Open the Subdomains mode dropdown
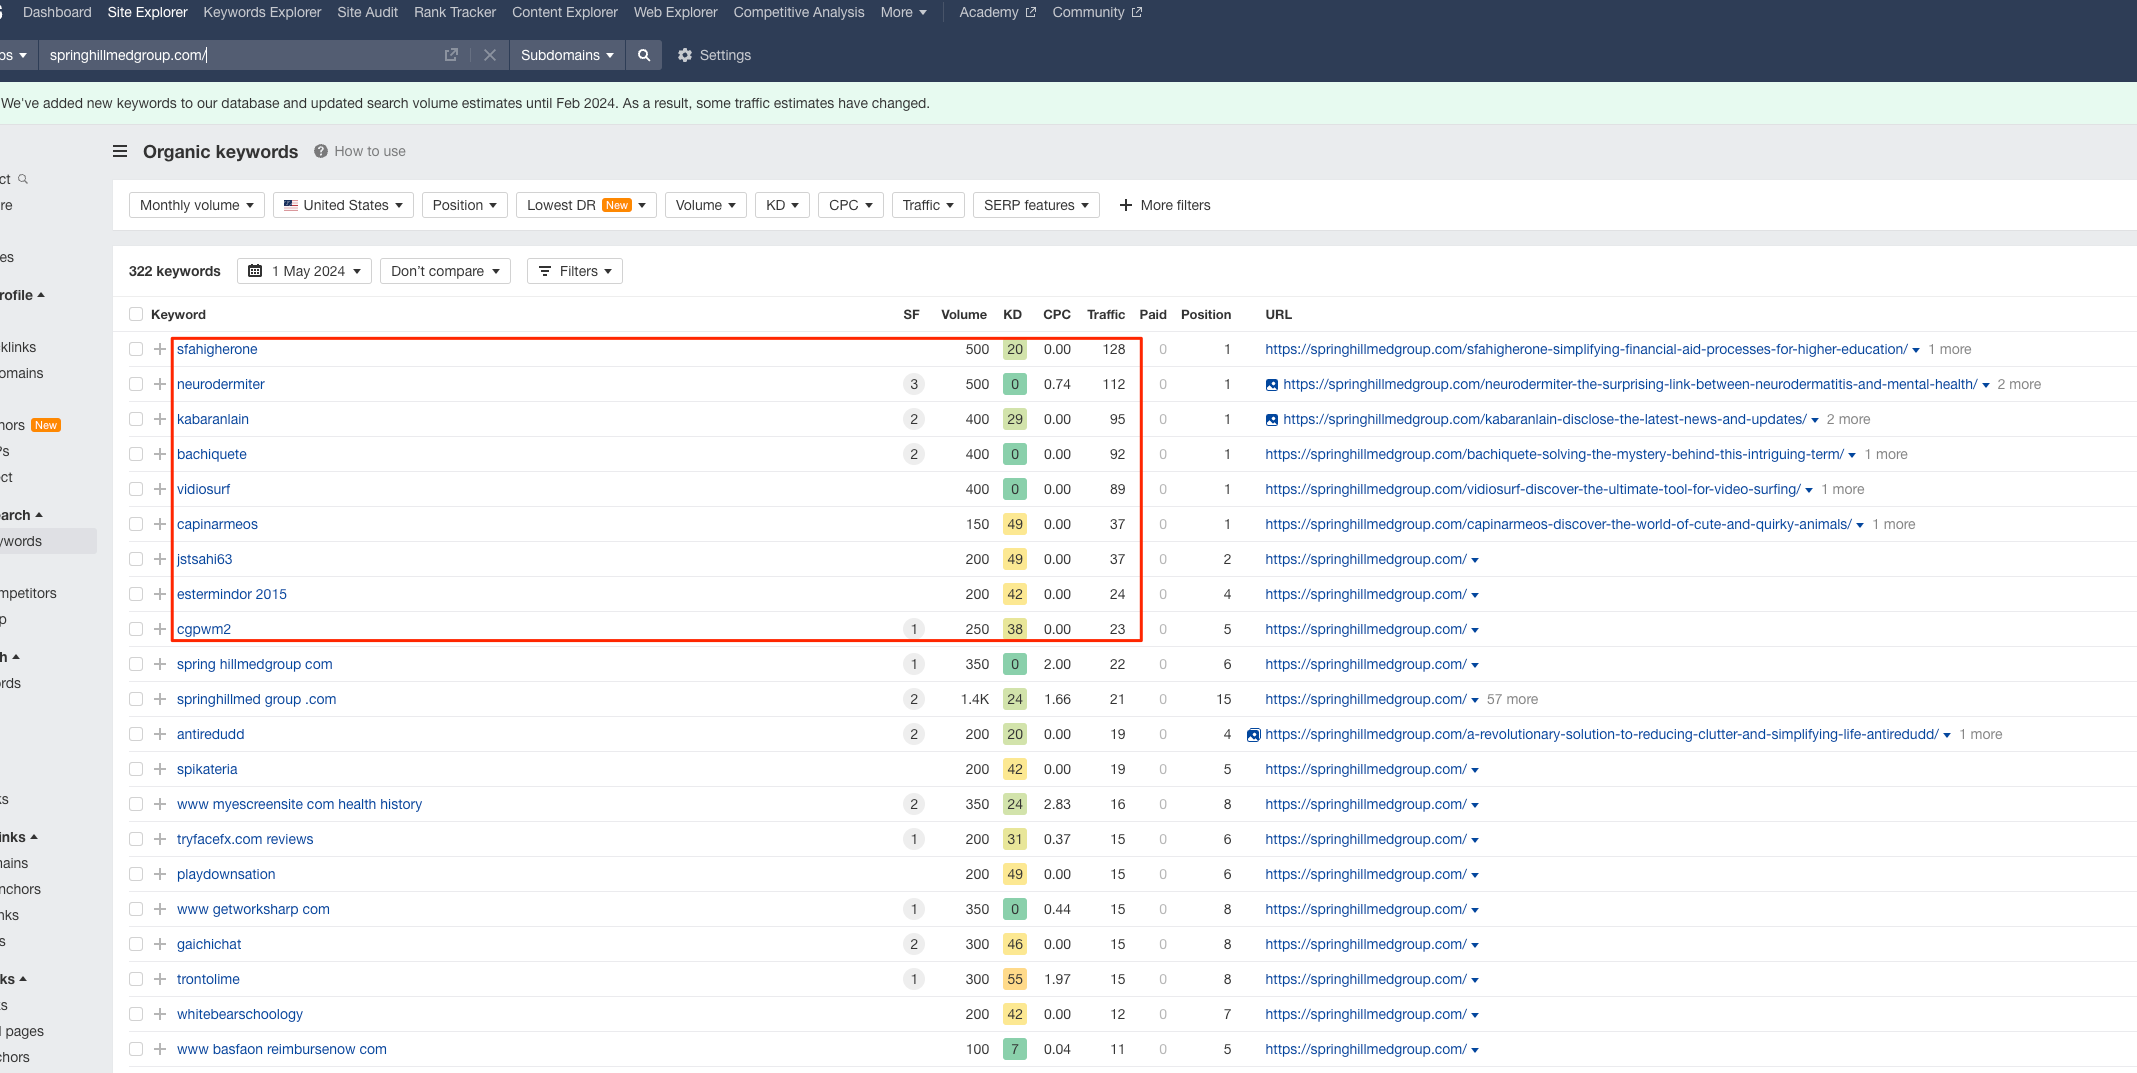This screenshot has width=2137, height=1073. point(567,55)
